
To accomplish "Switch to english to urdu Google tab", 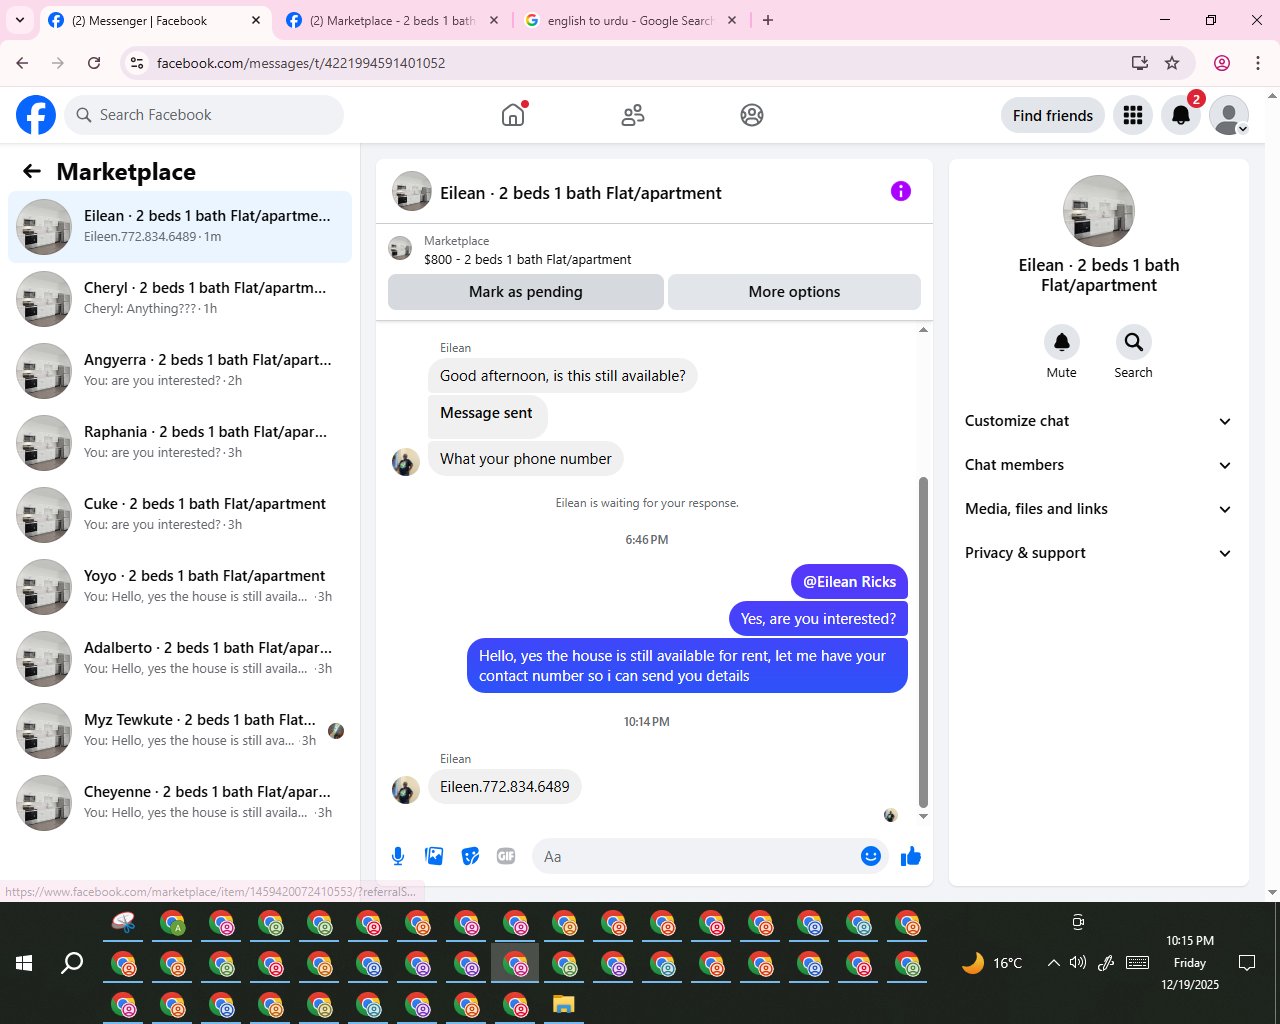I will coord(630,20).
